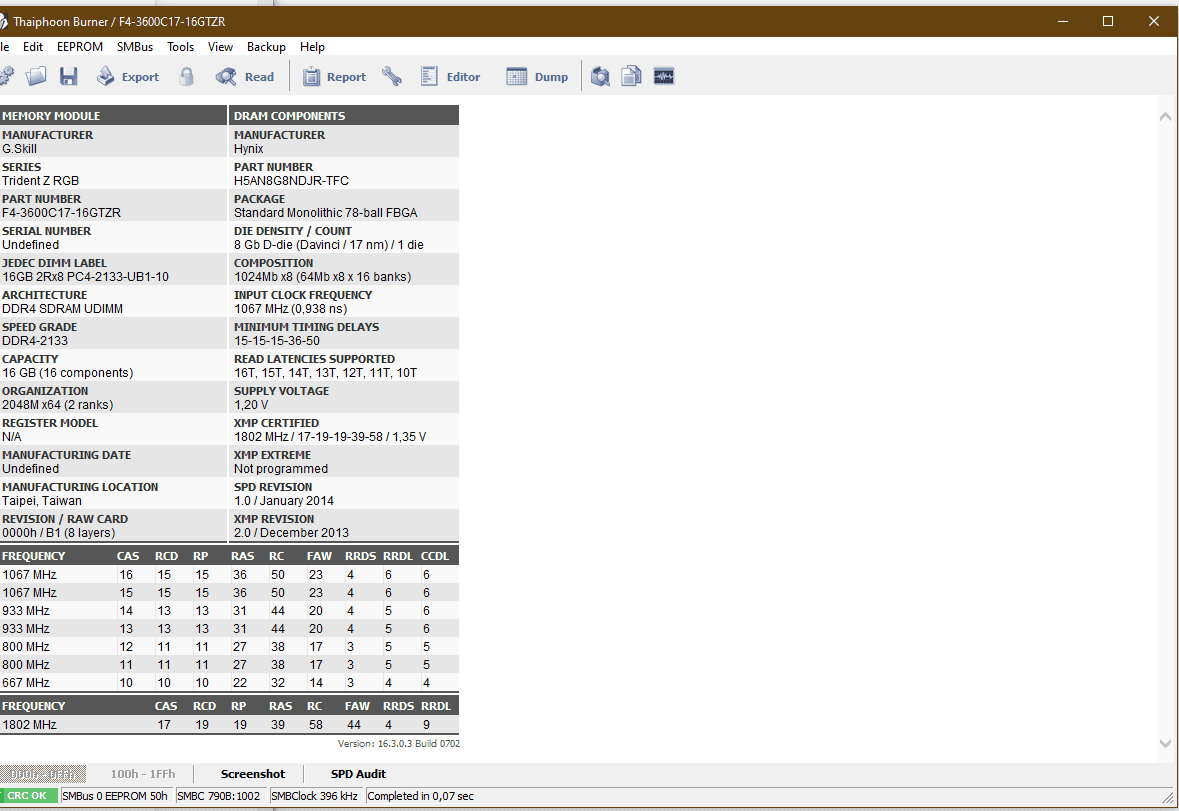
Task: Click the magnifier search icon in toolbar
Action: pos(600,76)
